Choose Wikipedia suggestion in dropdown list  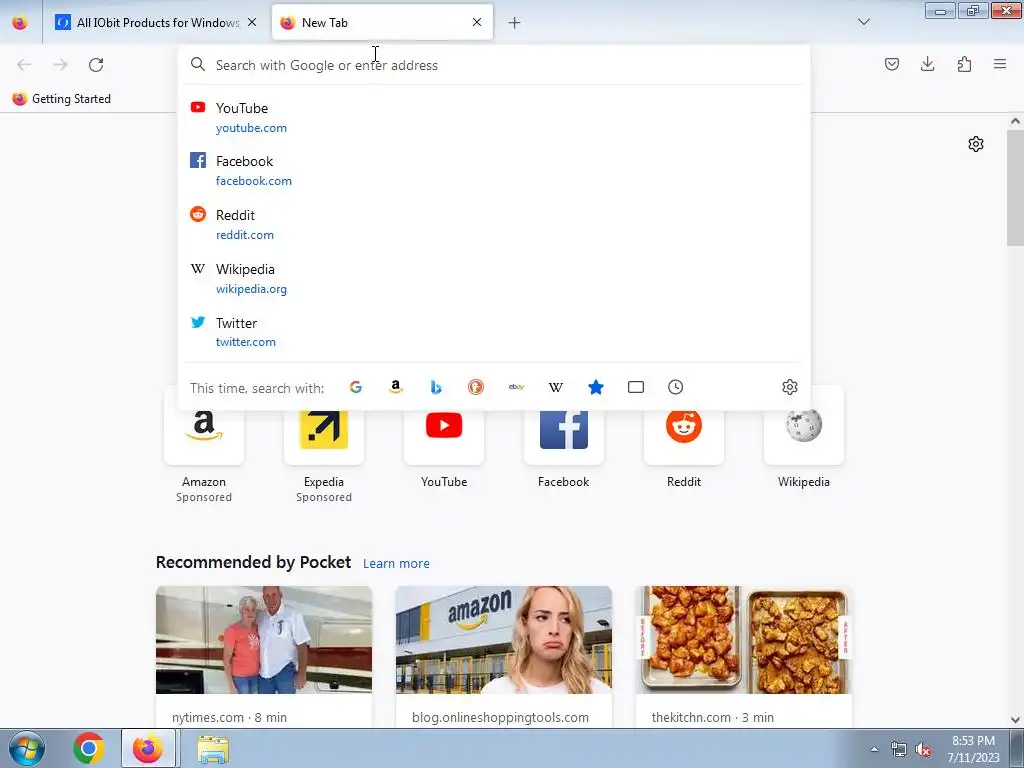494,278
